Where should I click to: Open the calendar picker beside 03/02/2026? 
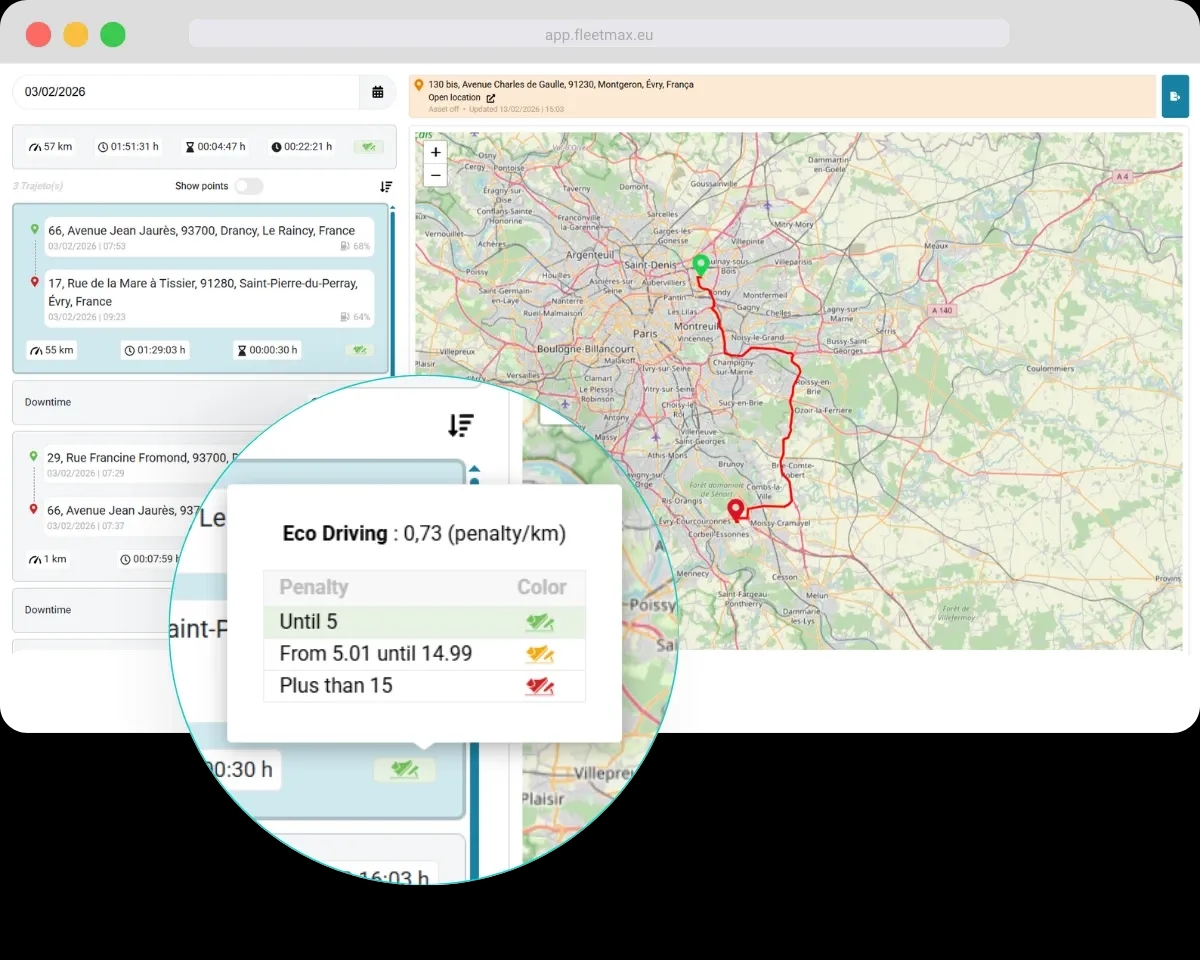pos(377,92)
